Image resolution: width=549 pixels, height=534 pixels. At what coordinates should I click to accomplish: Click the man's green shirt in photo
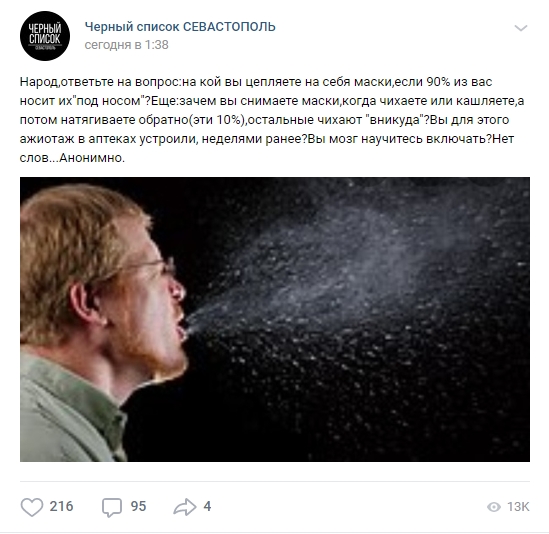click(70, 413)
